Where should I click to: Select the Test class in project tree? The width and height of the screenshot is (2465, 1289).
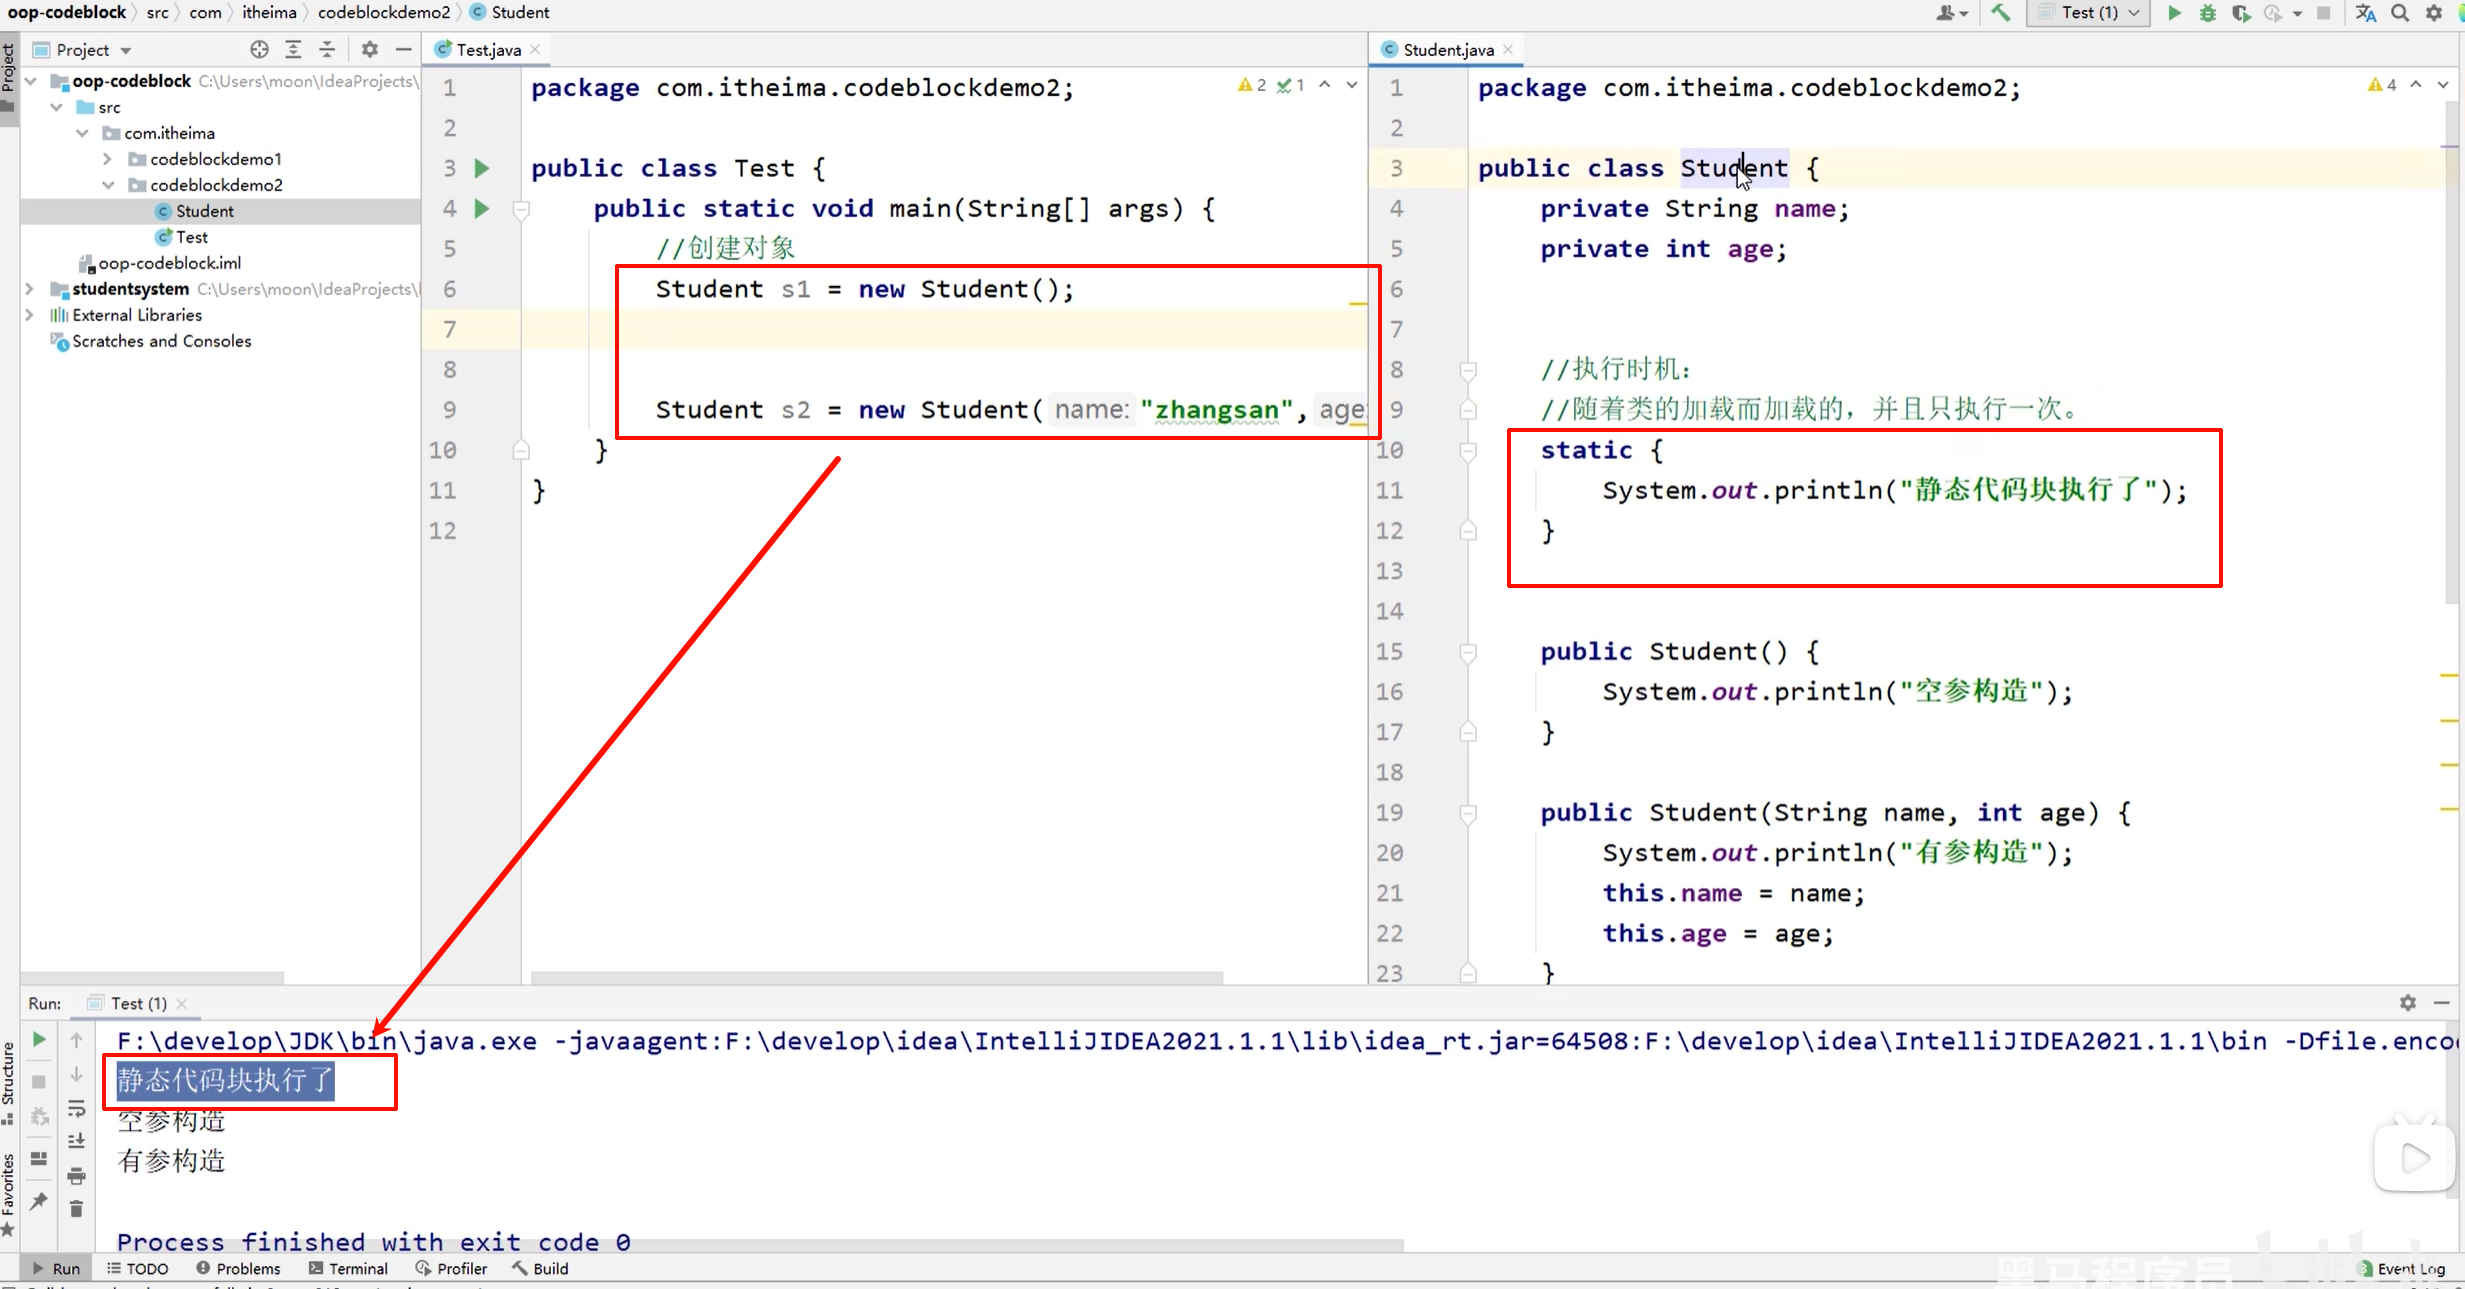pyautogui.click(x=191, y=237)
